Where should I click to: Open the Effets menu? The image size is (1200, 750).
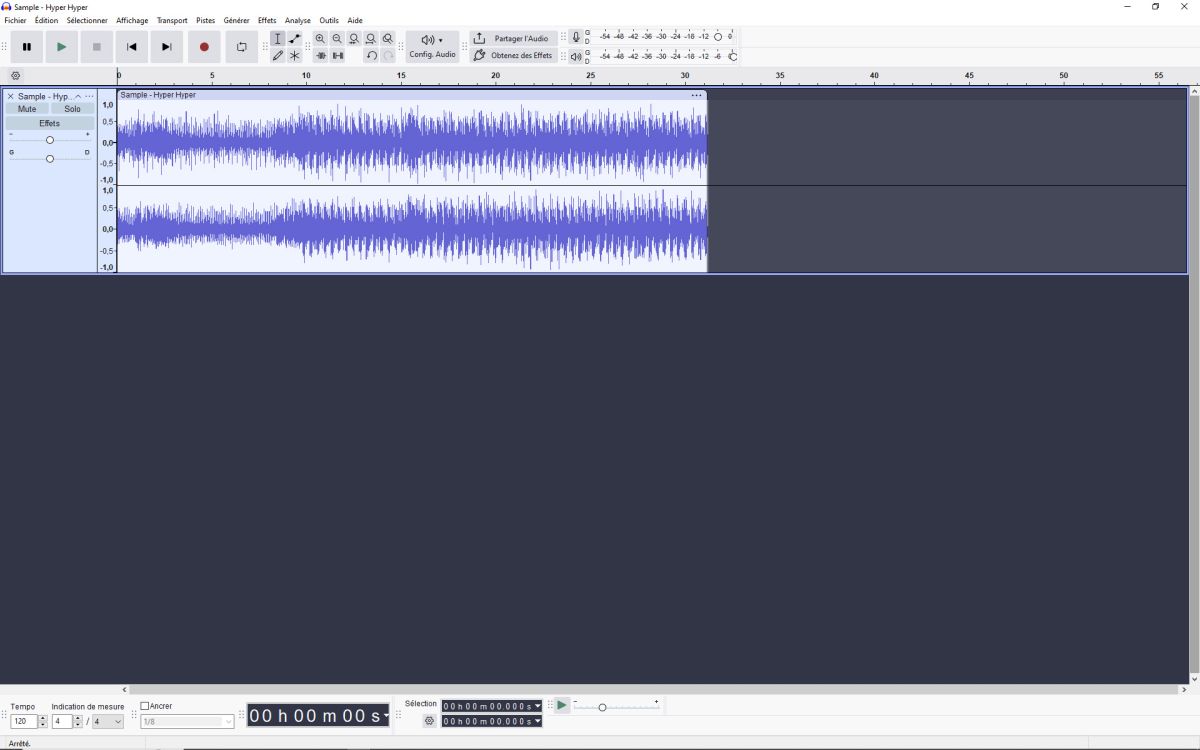click(x=266, y=20)
